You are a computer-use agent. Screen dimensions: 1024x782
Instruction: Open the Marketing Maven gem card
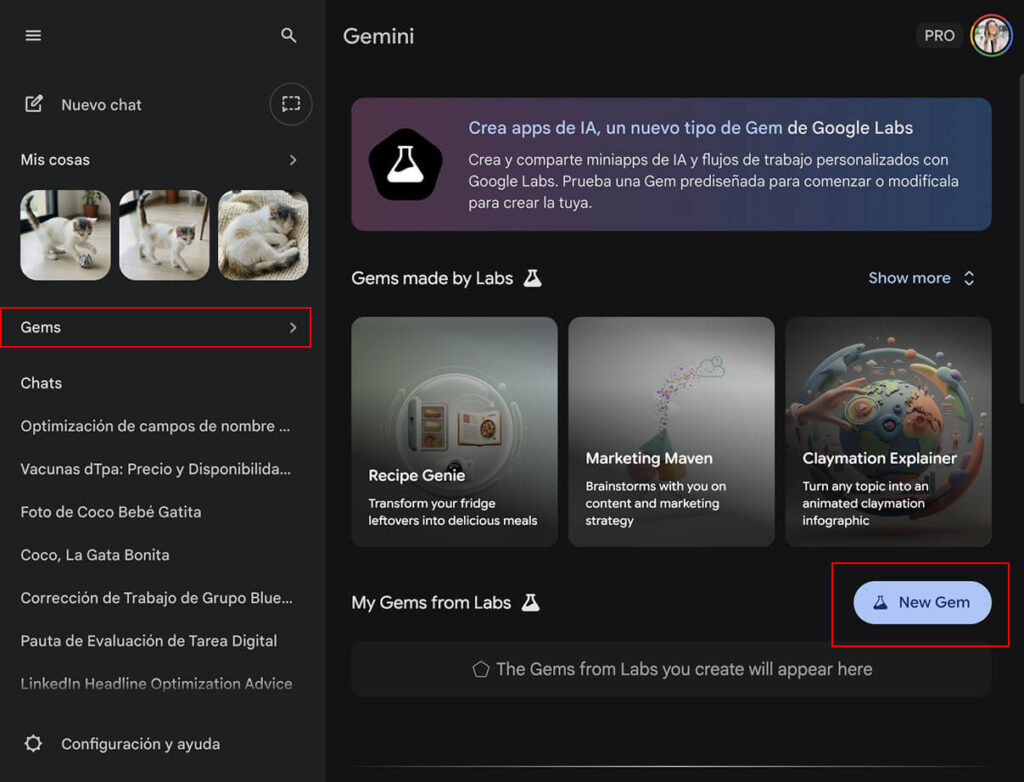(x=671, y=432)
